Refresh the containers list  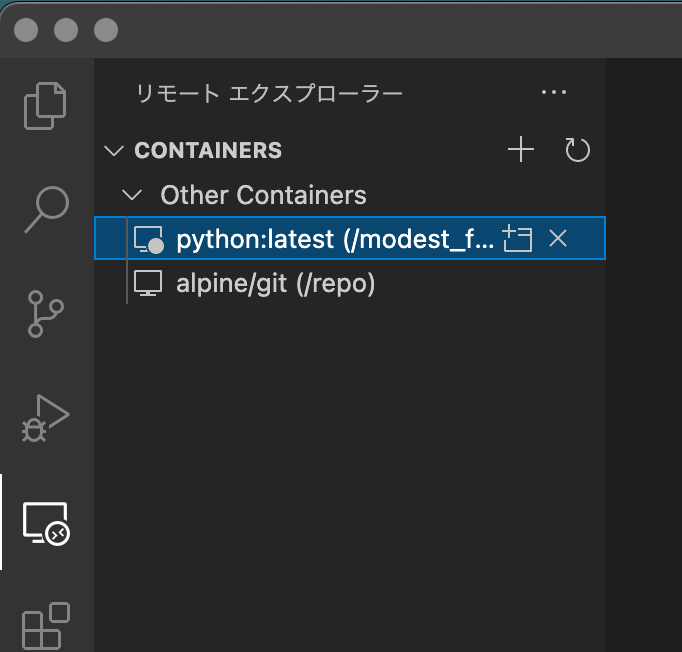[577, 151]
